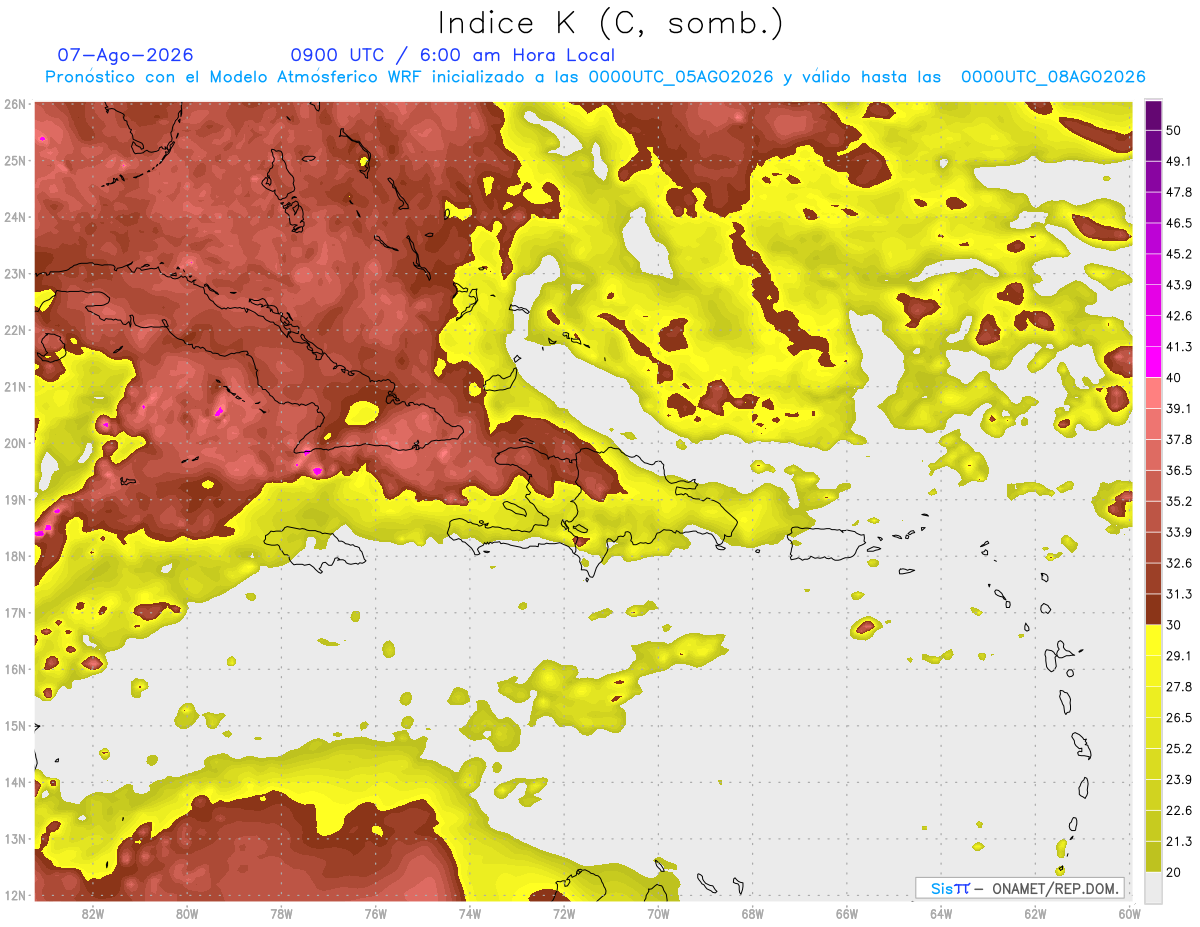The height and width of the screenshot is (927, 1200).
Task: Click the longitude label "76W"
Action: pyautogui.click(x=375, y=913)
